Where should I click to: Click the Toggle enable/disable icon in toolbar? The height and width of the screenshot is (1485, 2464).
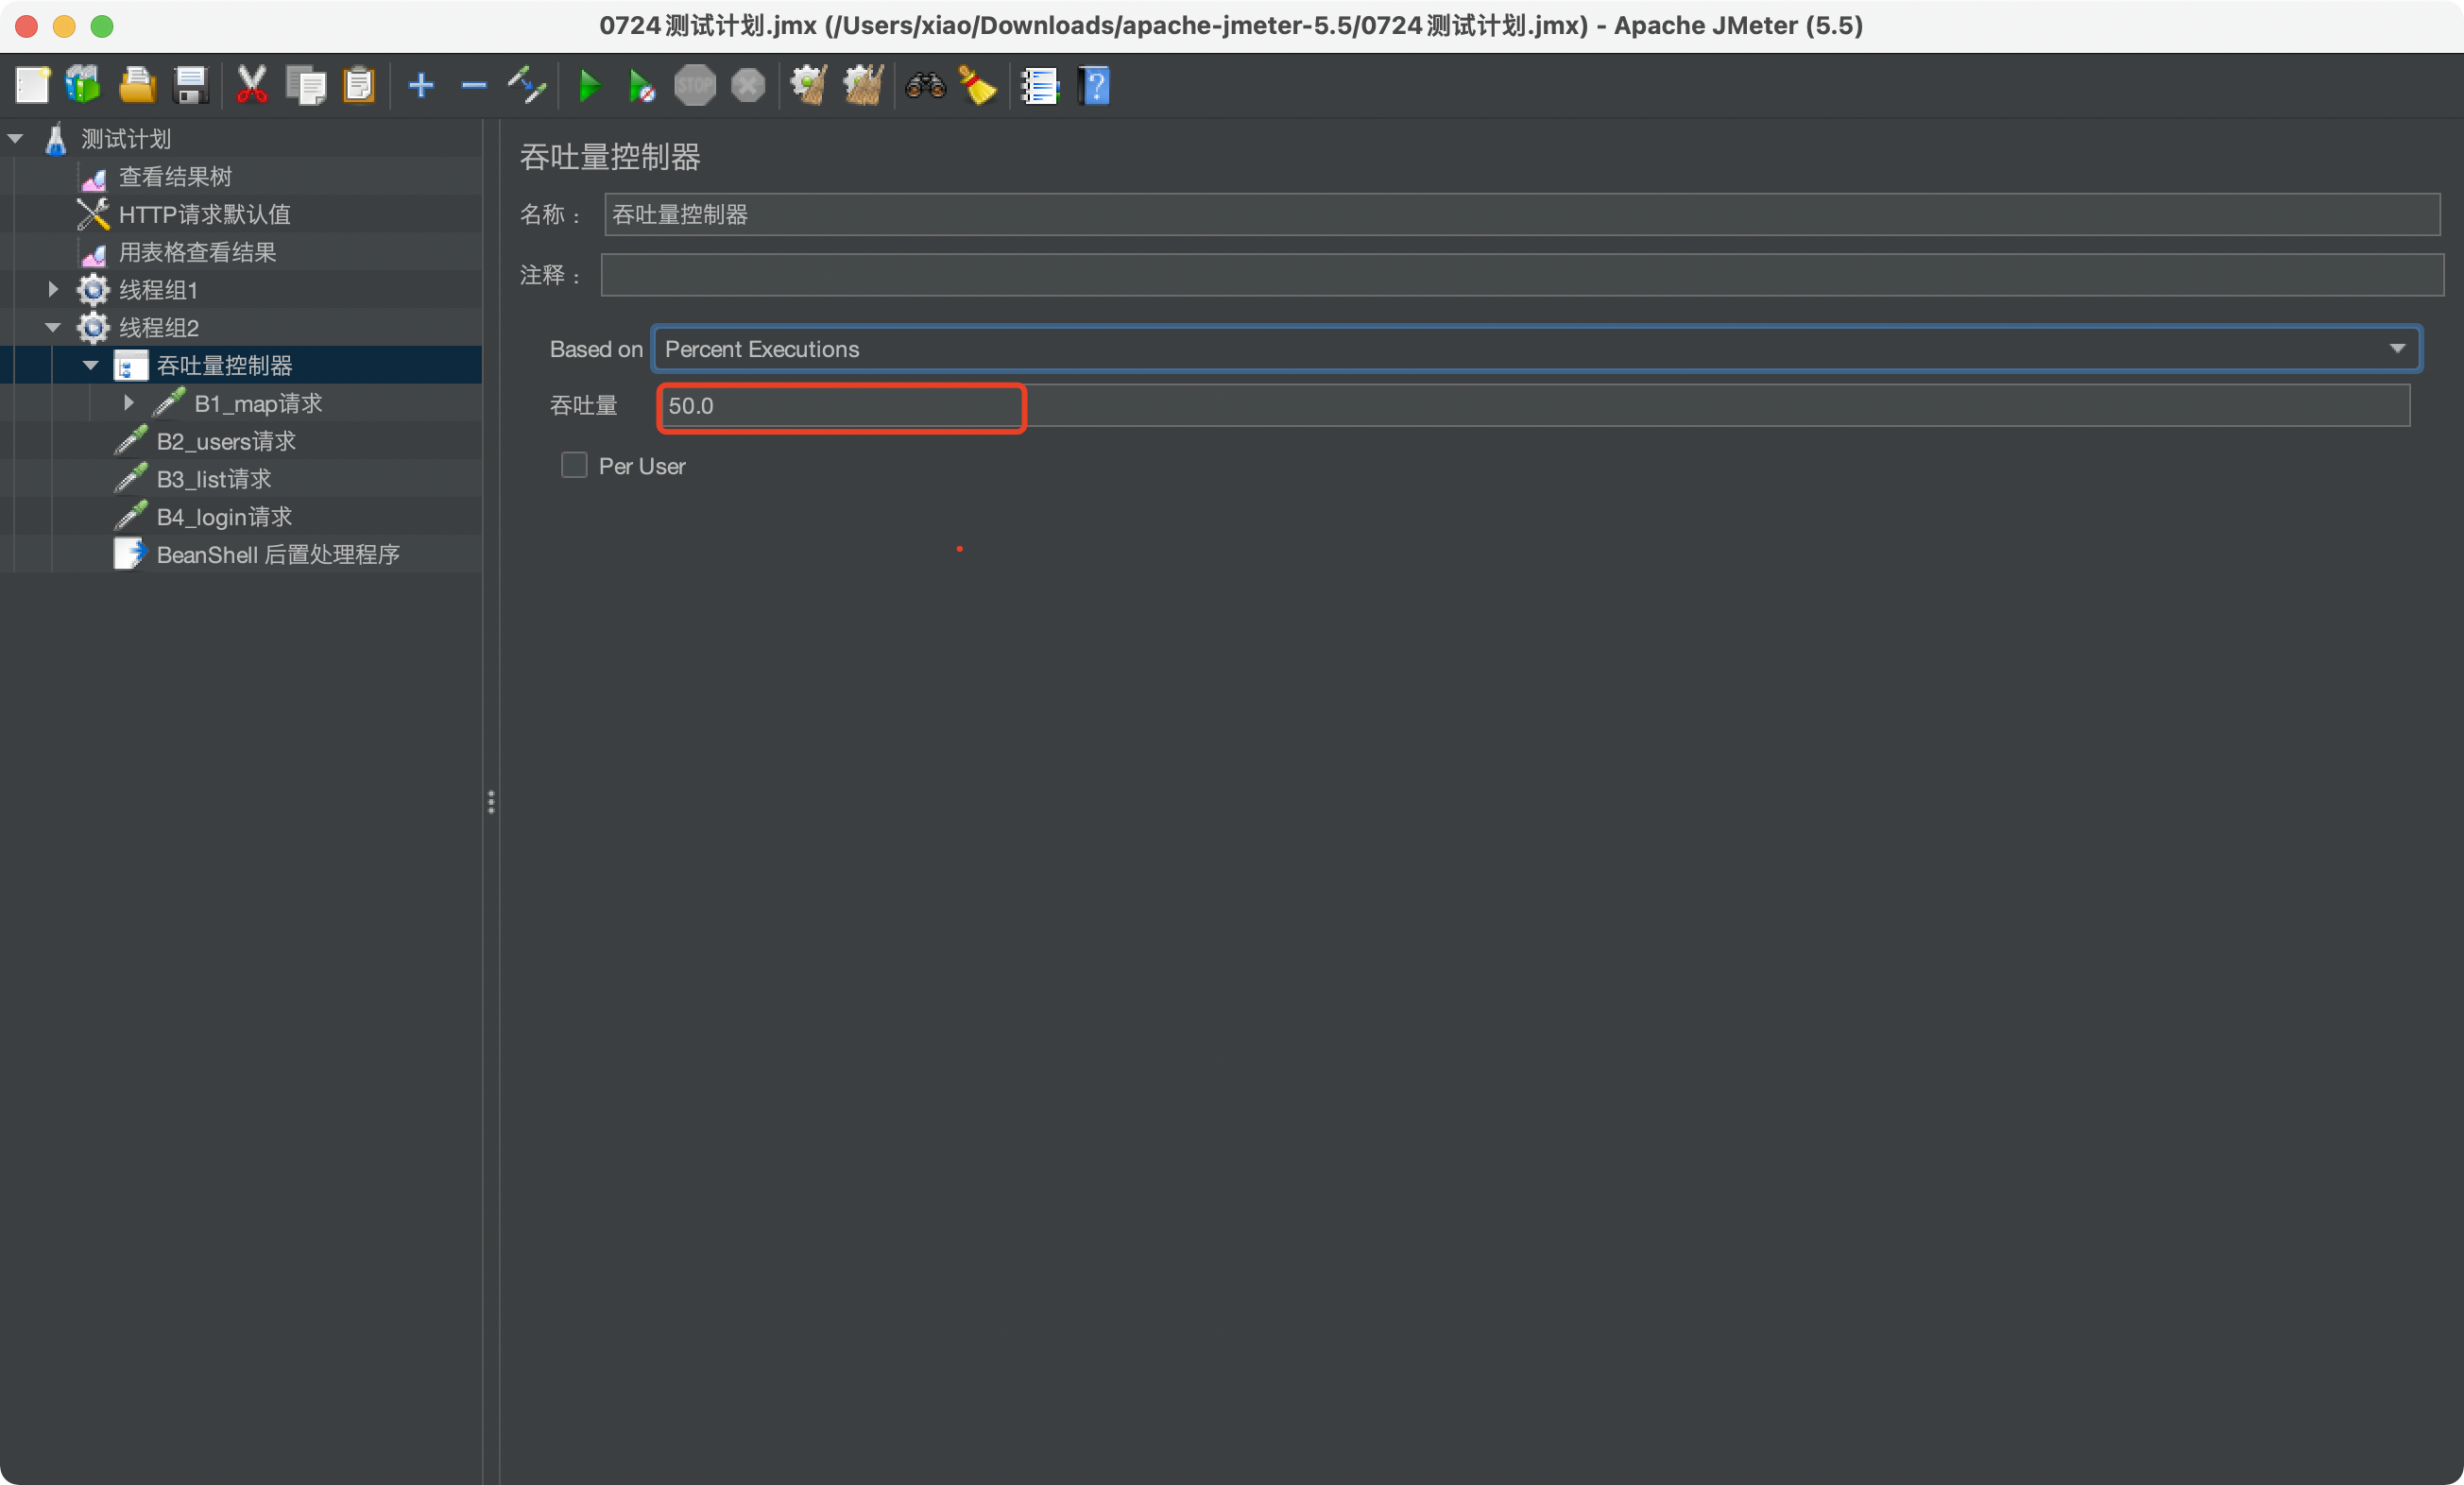coord(526,86)
